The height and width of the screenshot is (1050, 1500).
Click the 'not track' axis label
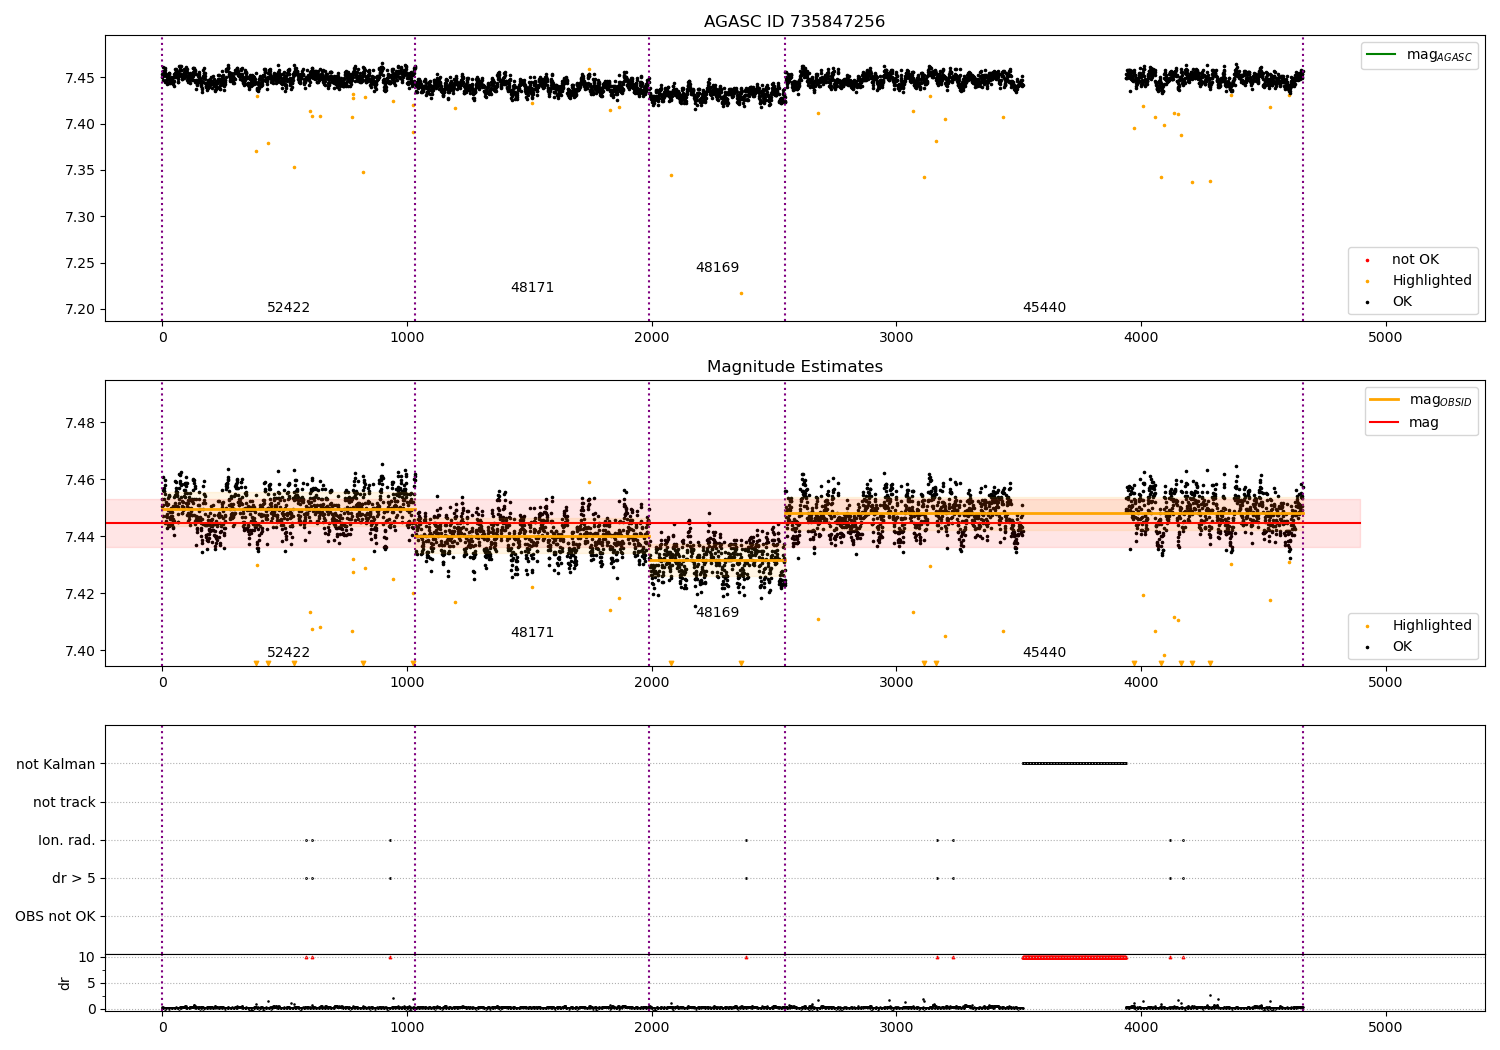coord(64,802)
